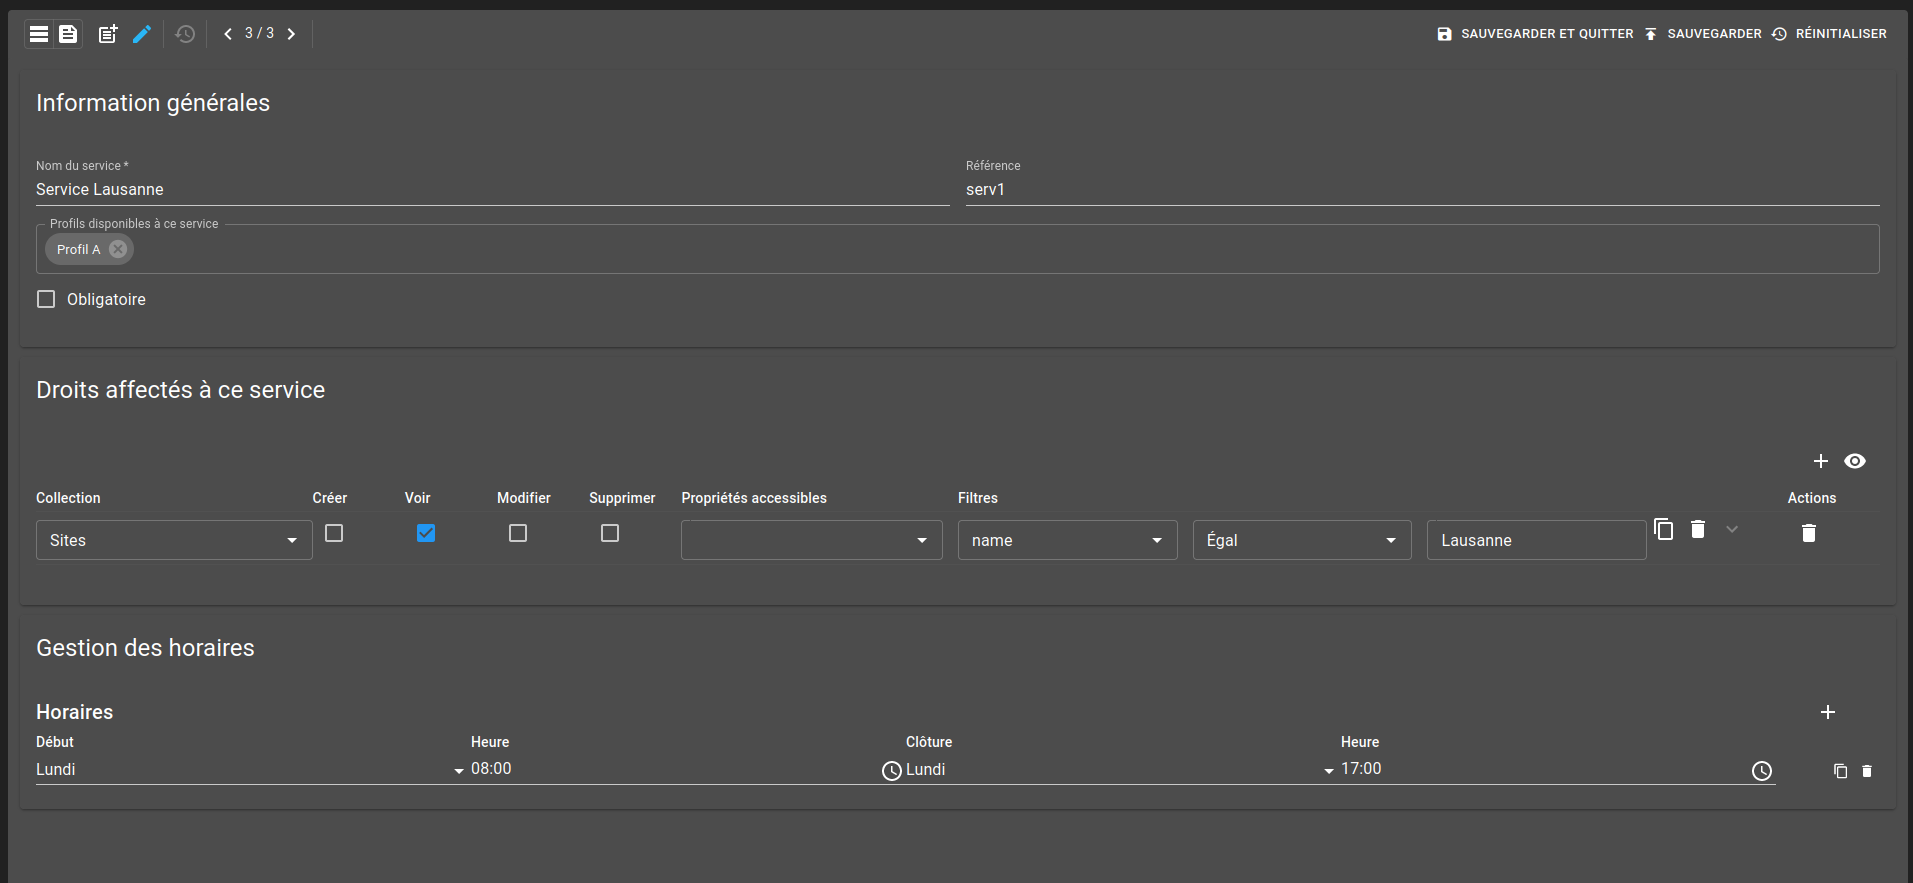Add a new right with plus icon
Viewport: 1913px width, 883px height.
click(1821, 461)
